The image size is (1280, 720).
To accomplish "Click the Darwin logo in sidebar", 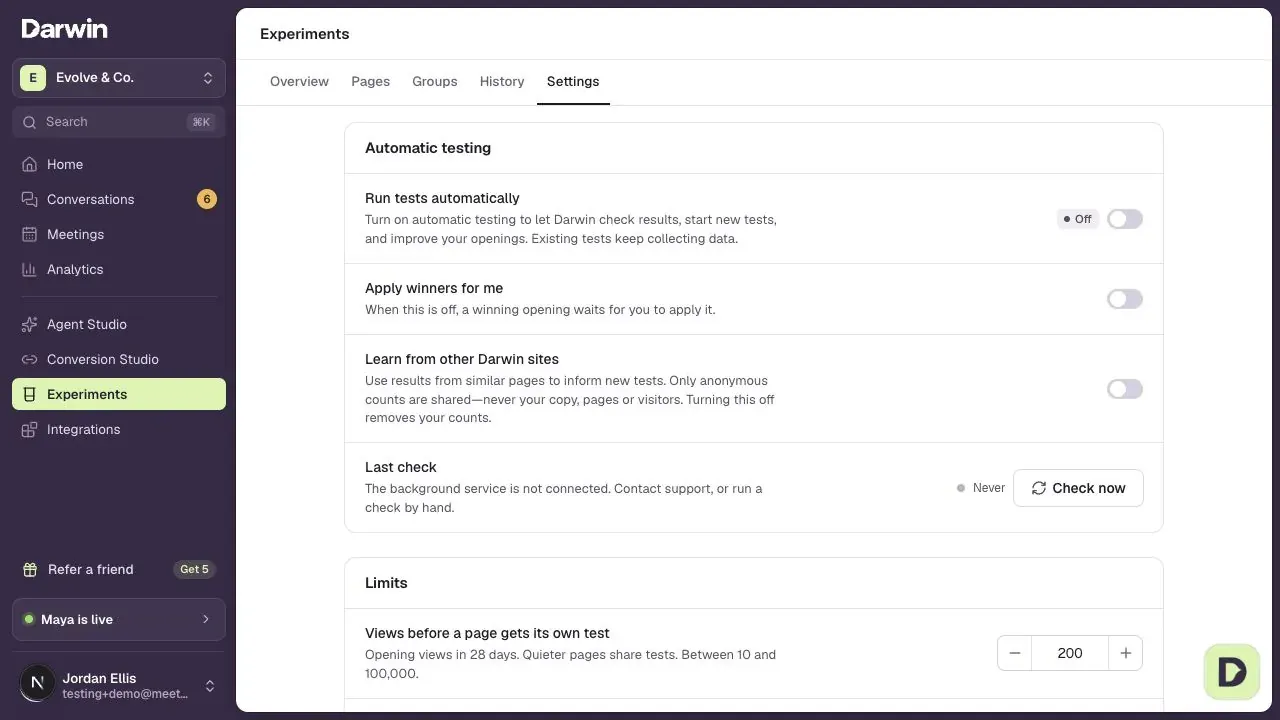I will [x=64, y=28].
